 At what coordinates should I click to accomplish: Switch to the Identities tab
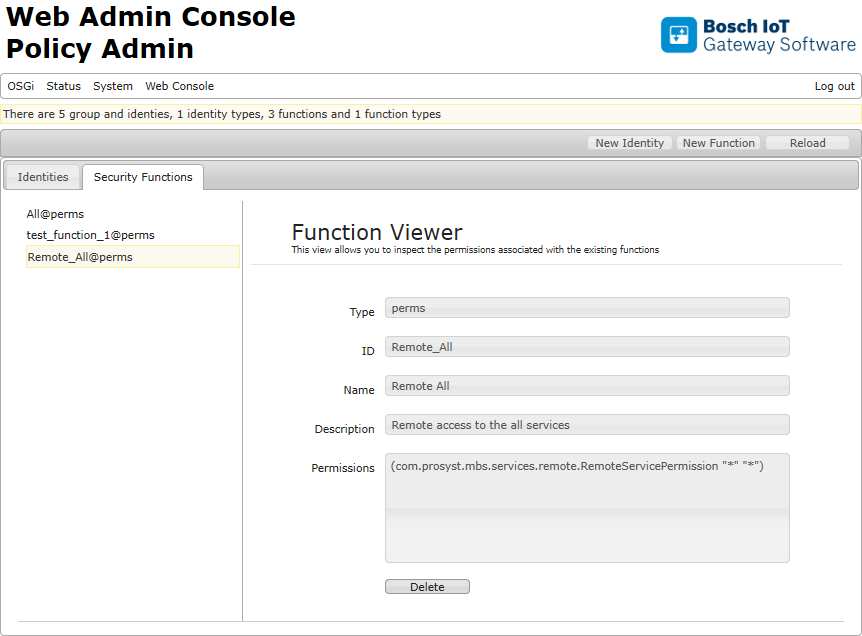click(42, 176)
